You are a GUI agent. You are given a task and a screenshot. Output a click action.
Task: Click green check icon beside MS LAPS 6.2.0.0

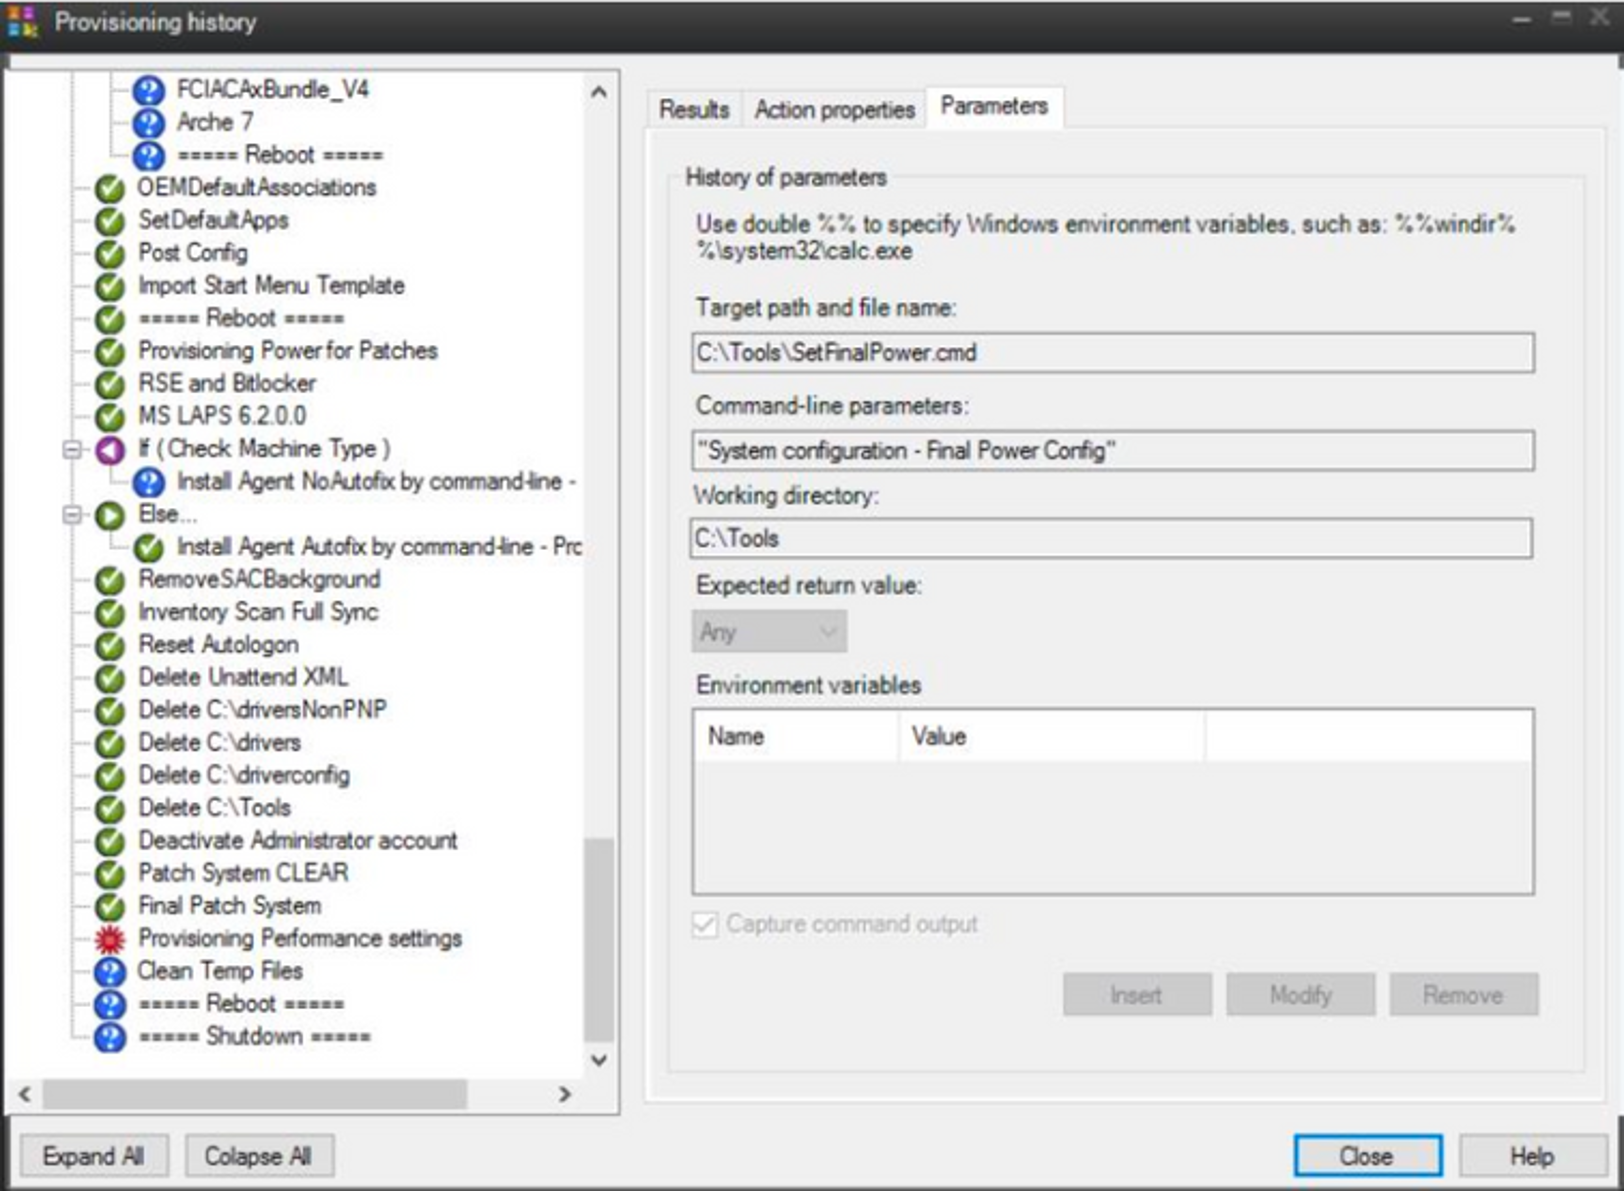point(109,417)
